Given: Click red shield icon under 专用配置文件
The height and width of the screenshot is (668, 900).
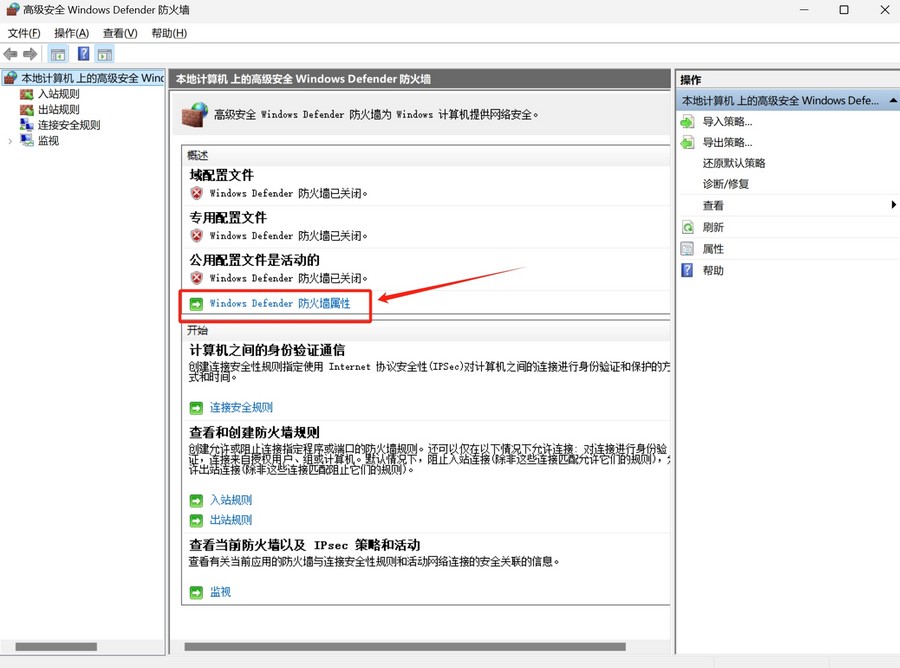Looking at the screenshot, I should coord(196,236).
